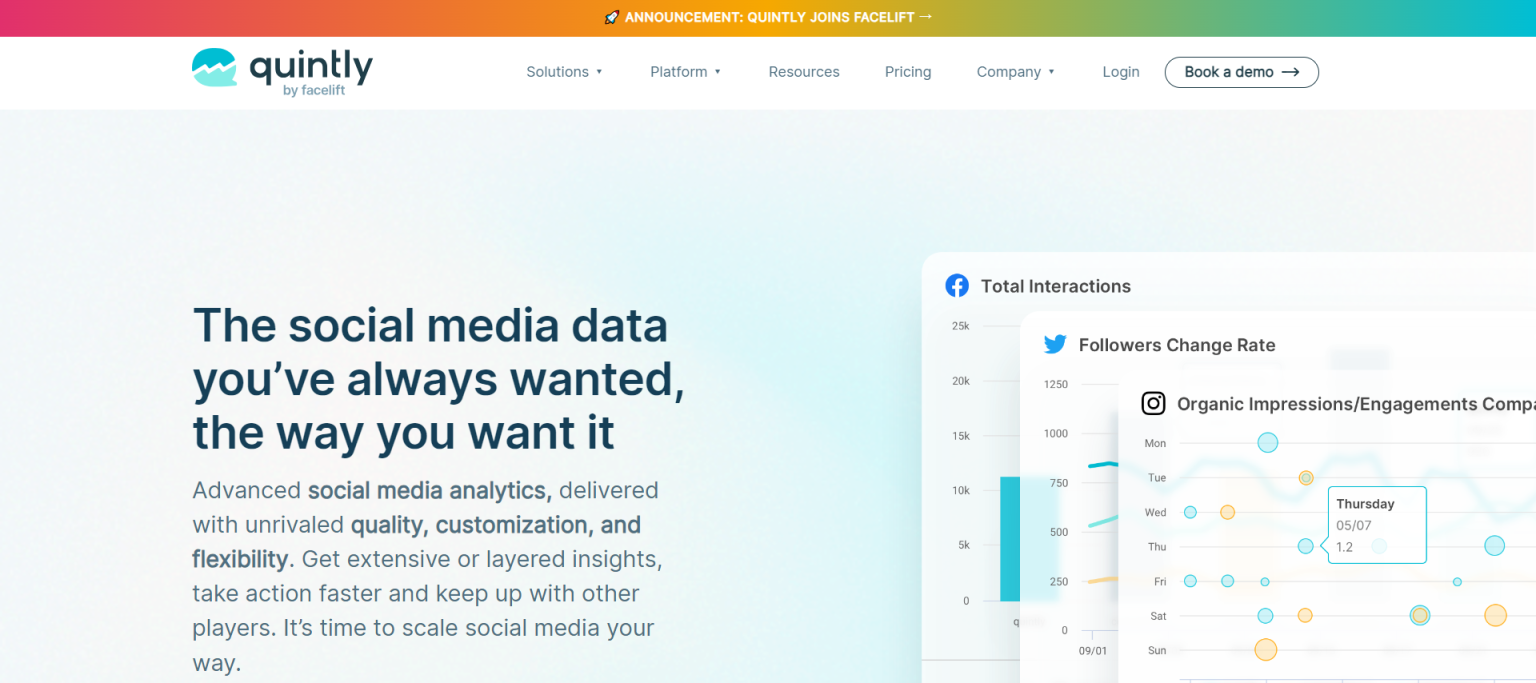Open the Quintly joins Facelift announcement

(x=769, y=18)
